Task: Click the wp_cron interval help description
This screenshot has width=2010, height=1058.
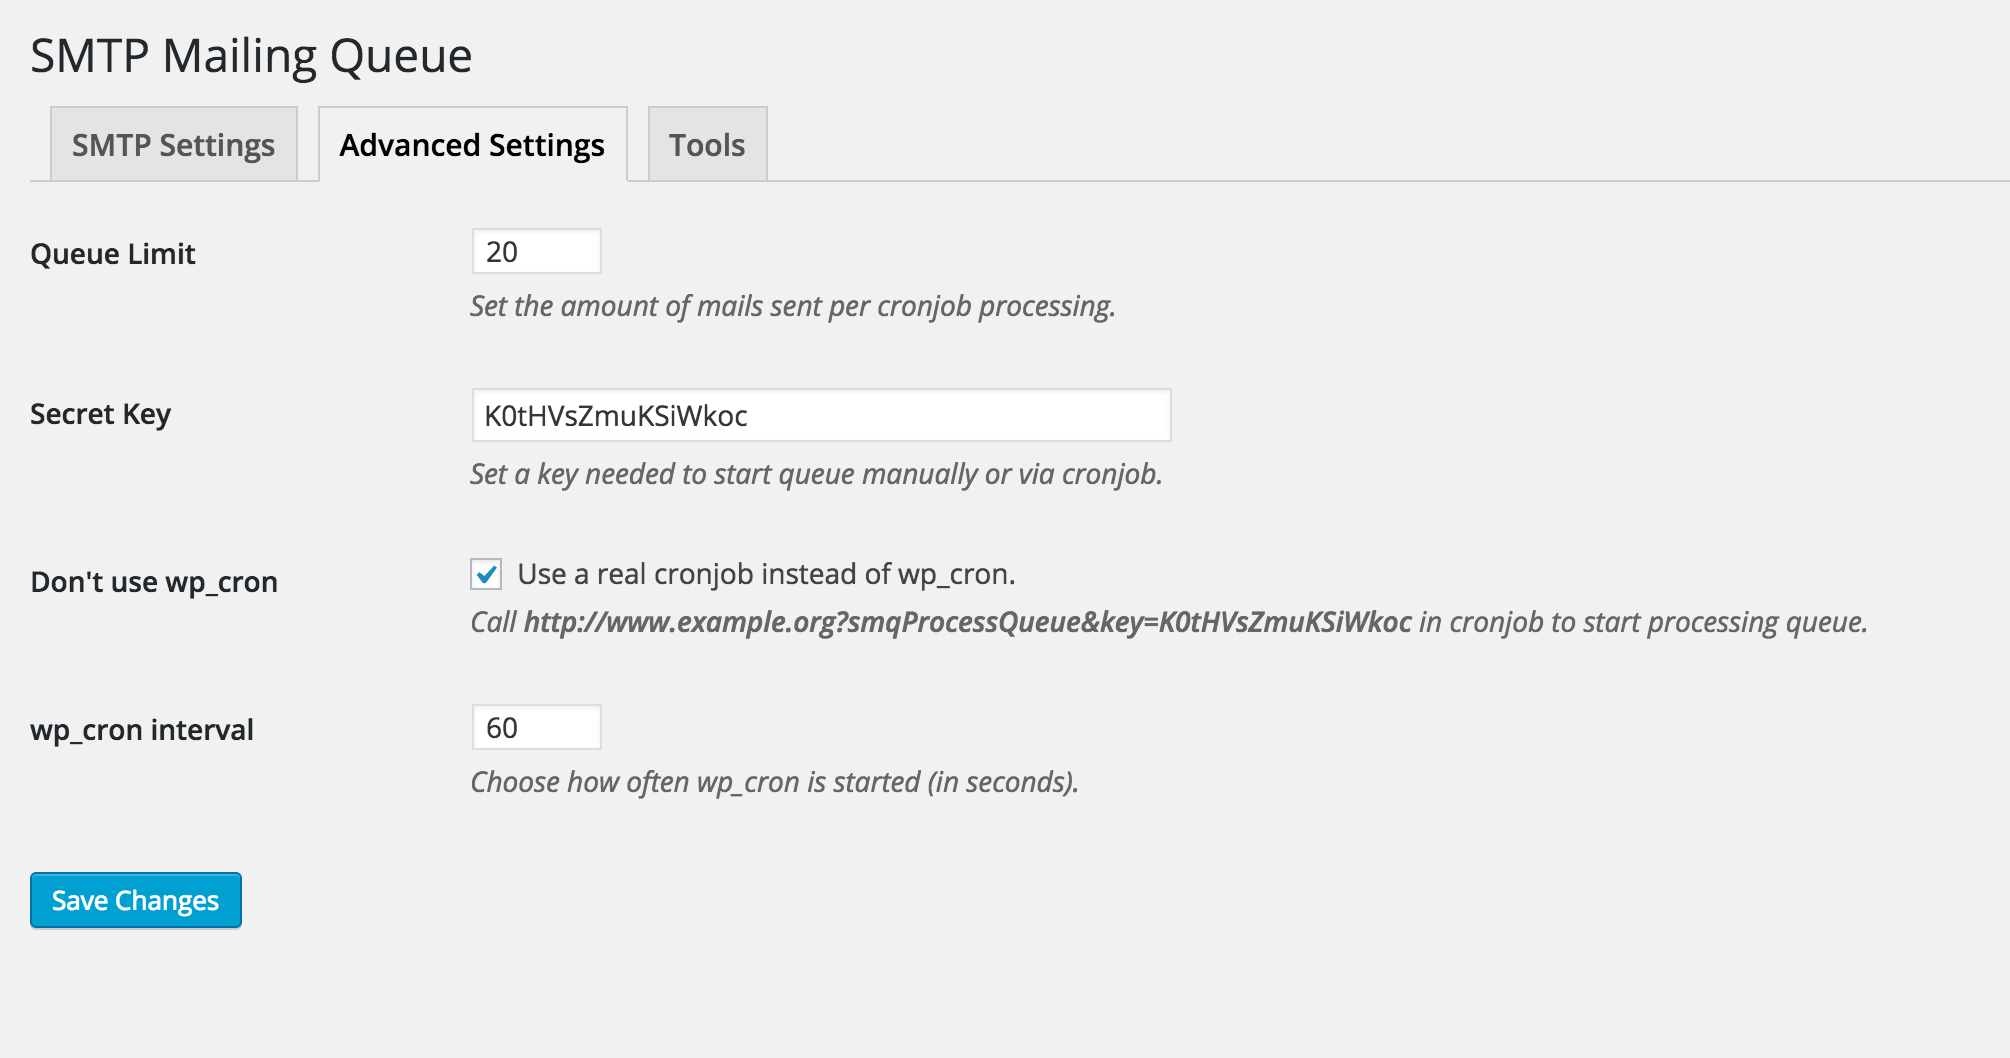Action: (774, 782)
